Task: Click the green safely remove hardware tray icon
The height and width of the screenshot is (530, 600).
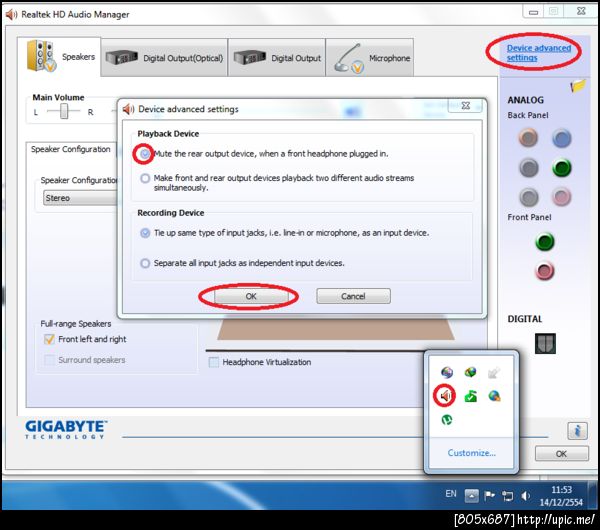Action: (471, 396)
